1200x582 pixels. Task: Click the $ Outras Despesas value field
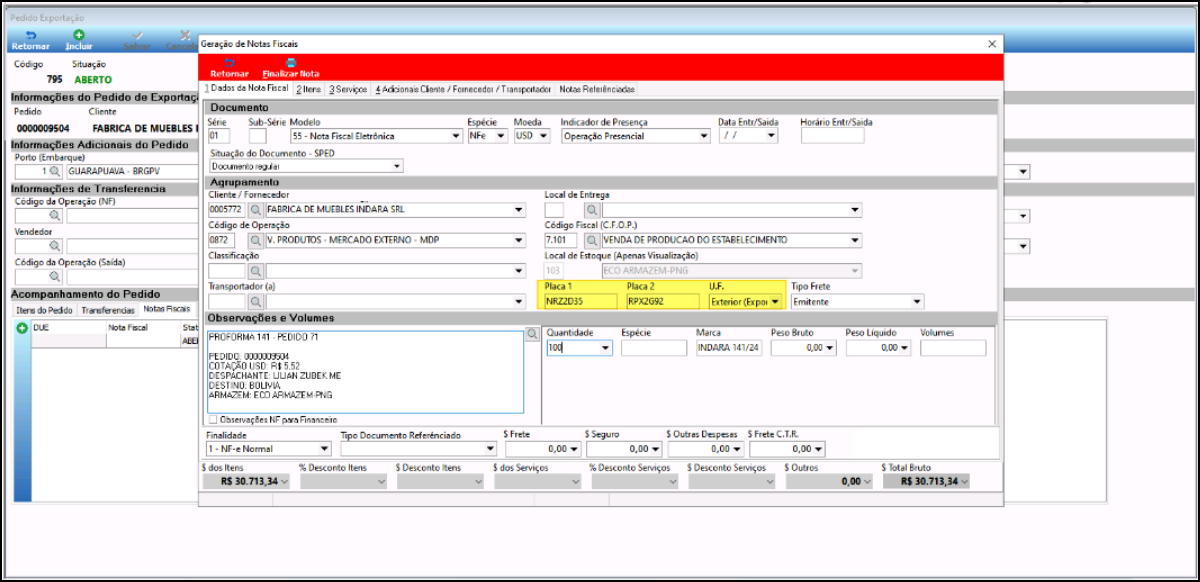pyautogui.click(x=705, y=449)
